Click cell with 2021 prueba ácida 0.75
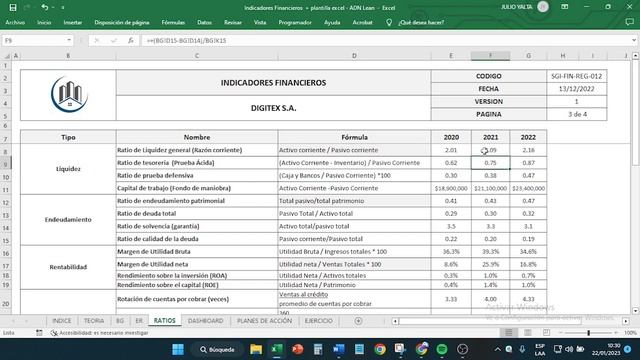The width and height of the screenshot is (640, 360). [x=490, y=163]
